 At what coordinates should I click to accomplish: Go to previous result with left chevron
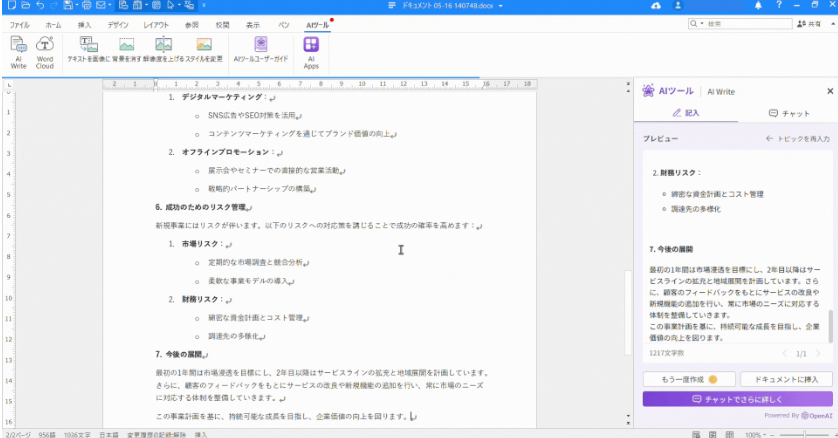coord(785,353)
